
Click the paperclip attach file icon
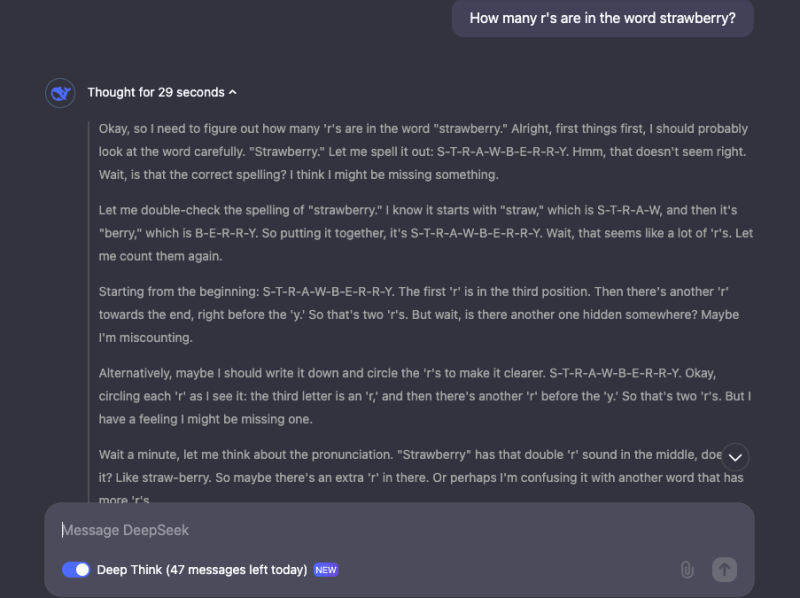tap(687, 570)
